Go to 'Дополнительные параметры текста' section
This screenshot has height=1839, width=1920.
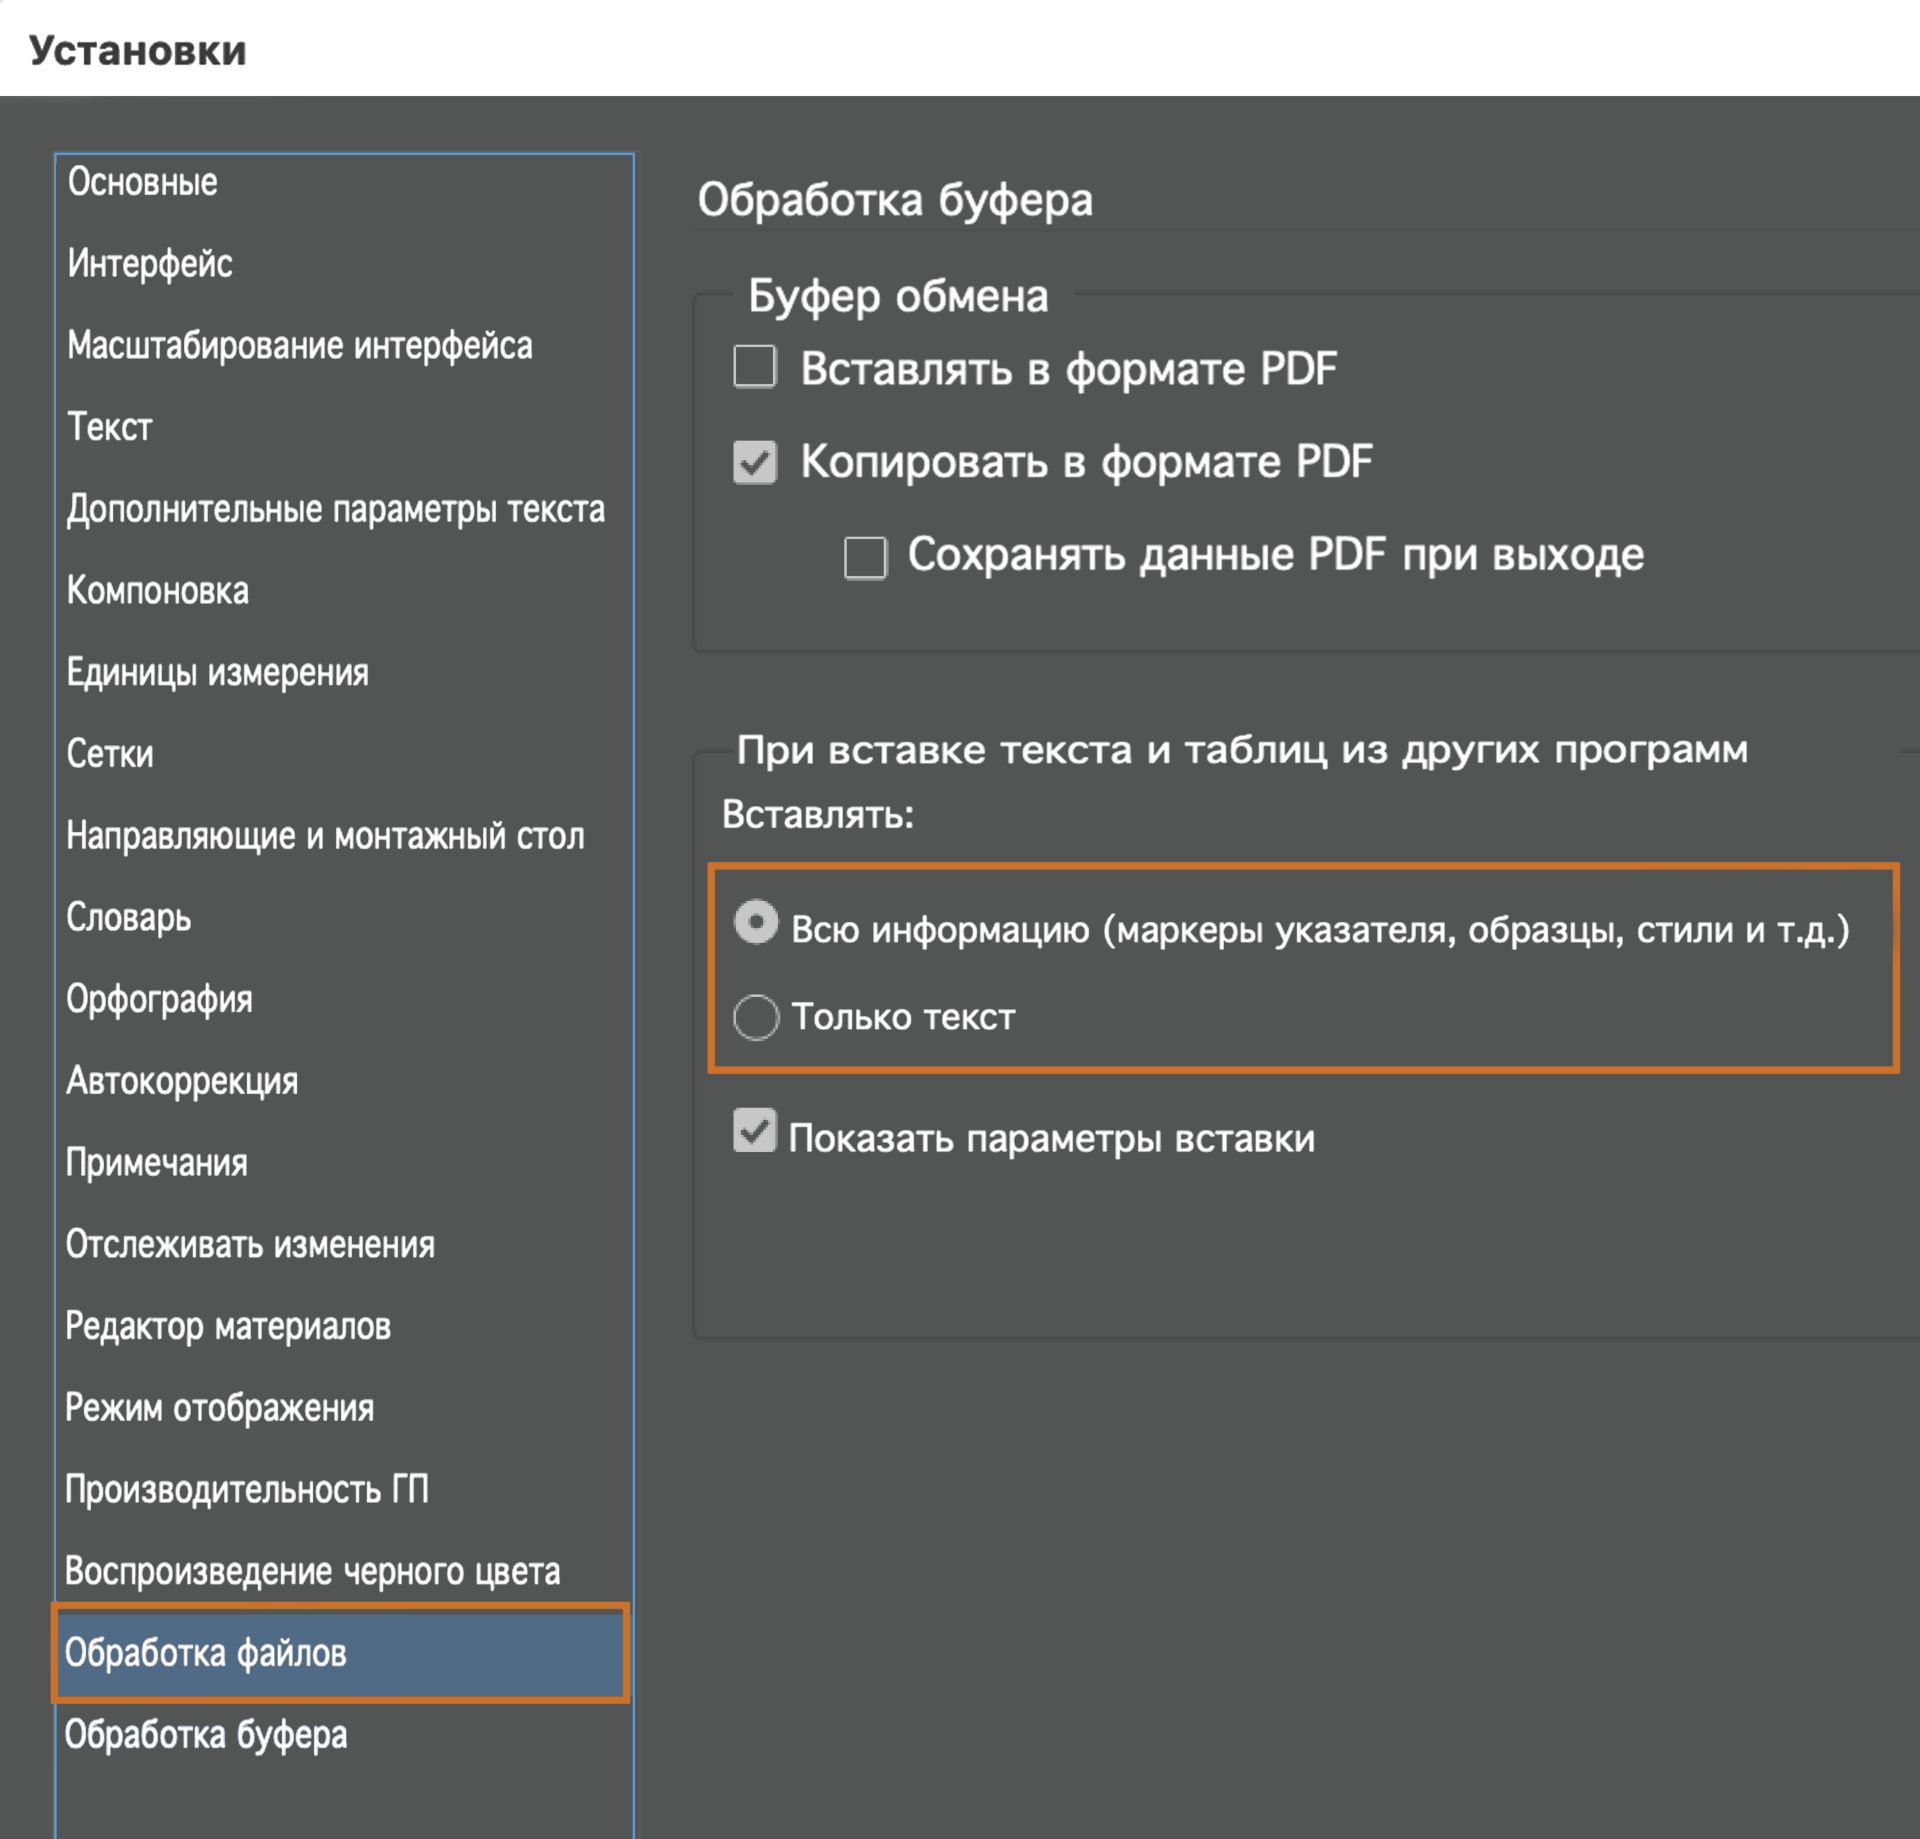click(335, 509)
